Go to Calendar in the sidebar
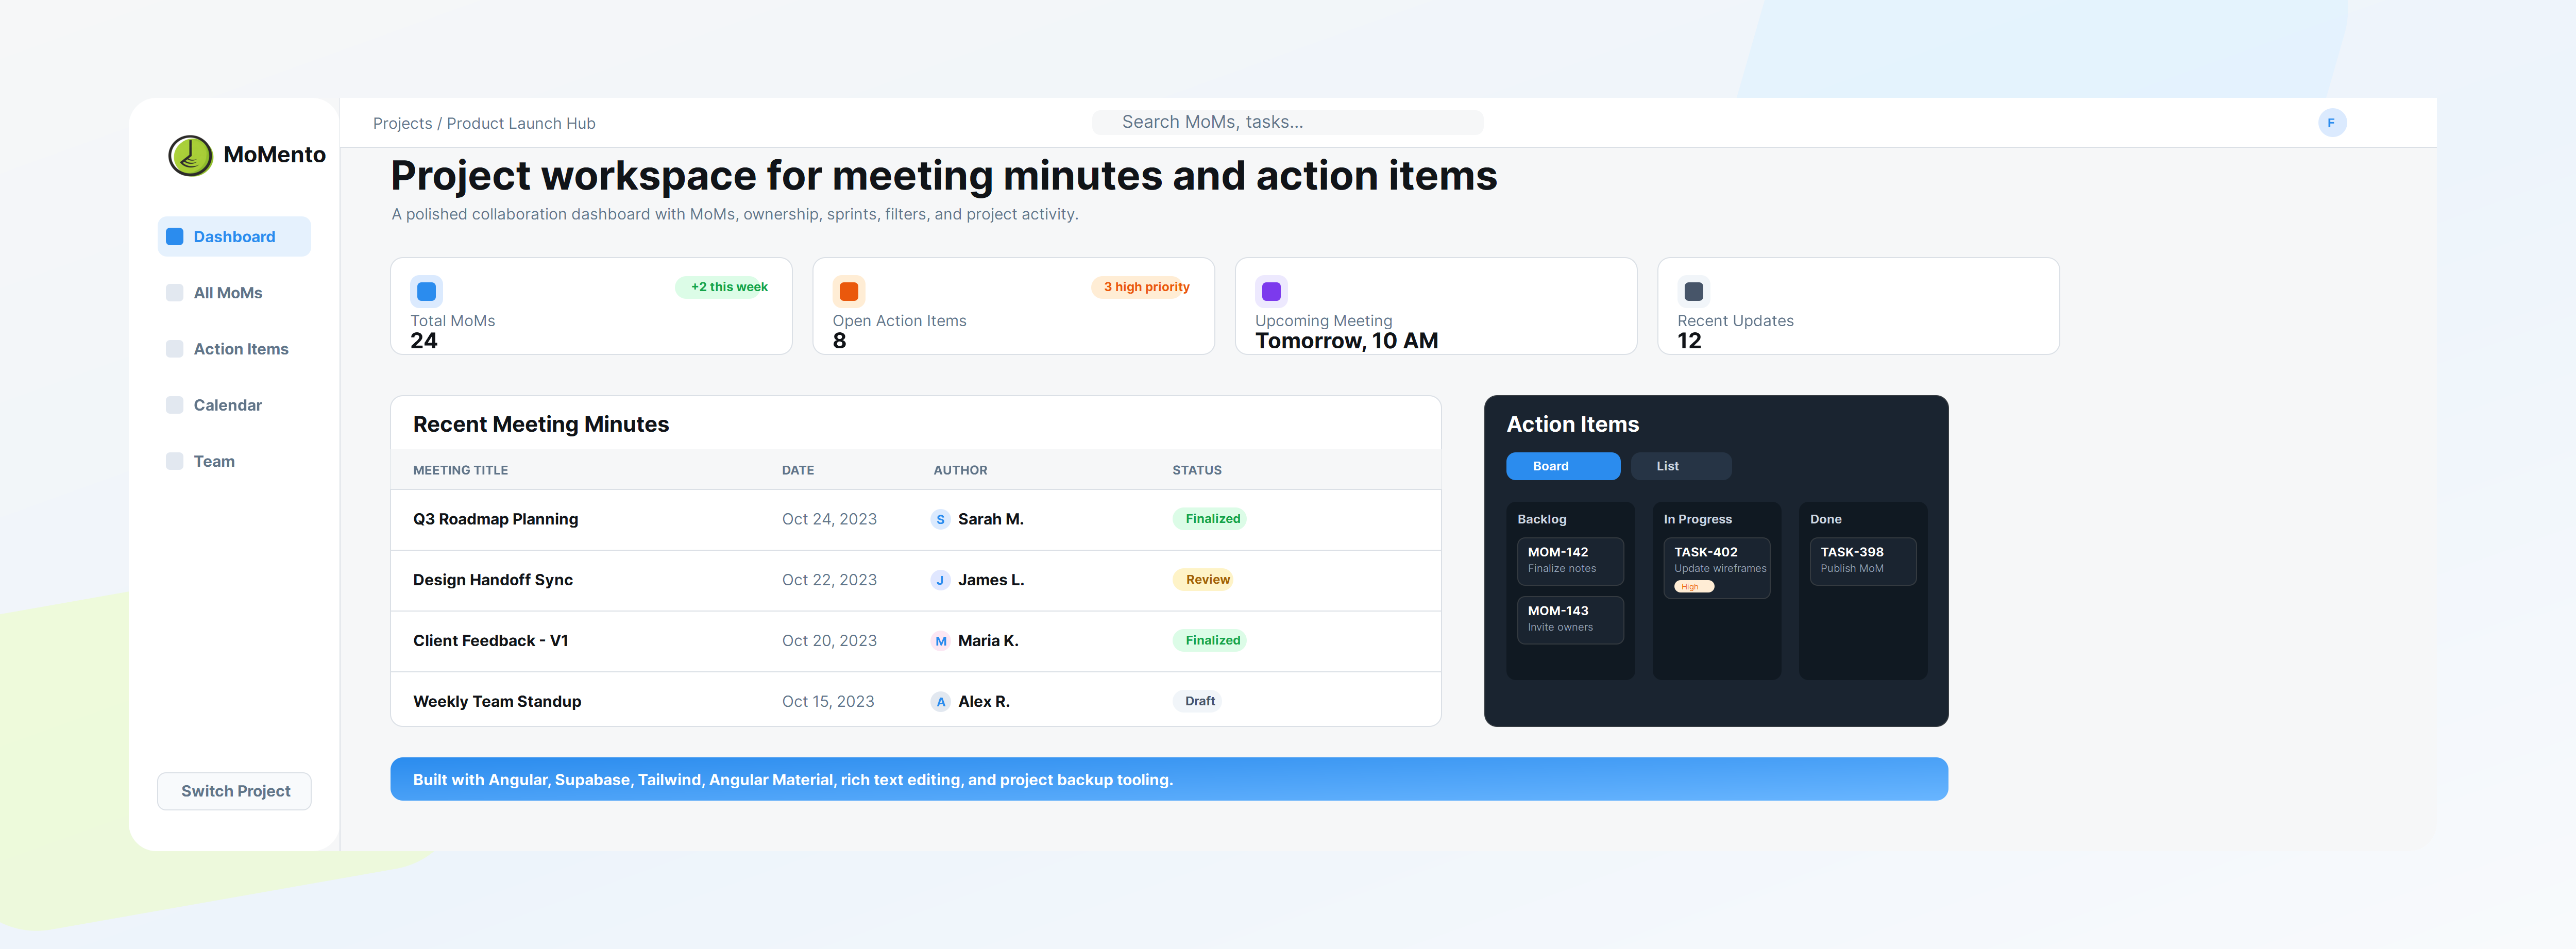The height and width of the screenshot is (949, 2576). pyautogui.click(x=227, y=405)
